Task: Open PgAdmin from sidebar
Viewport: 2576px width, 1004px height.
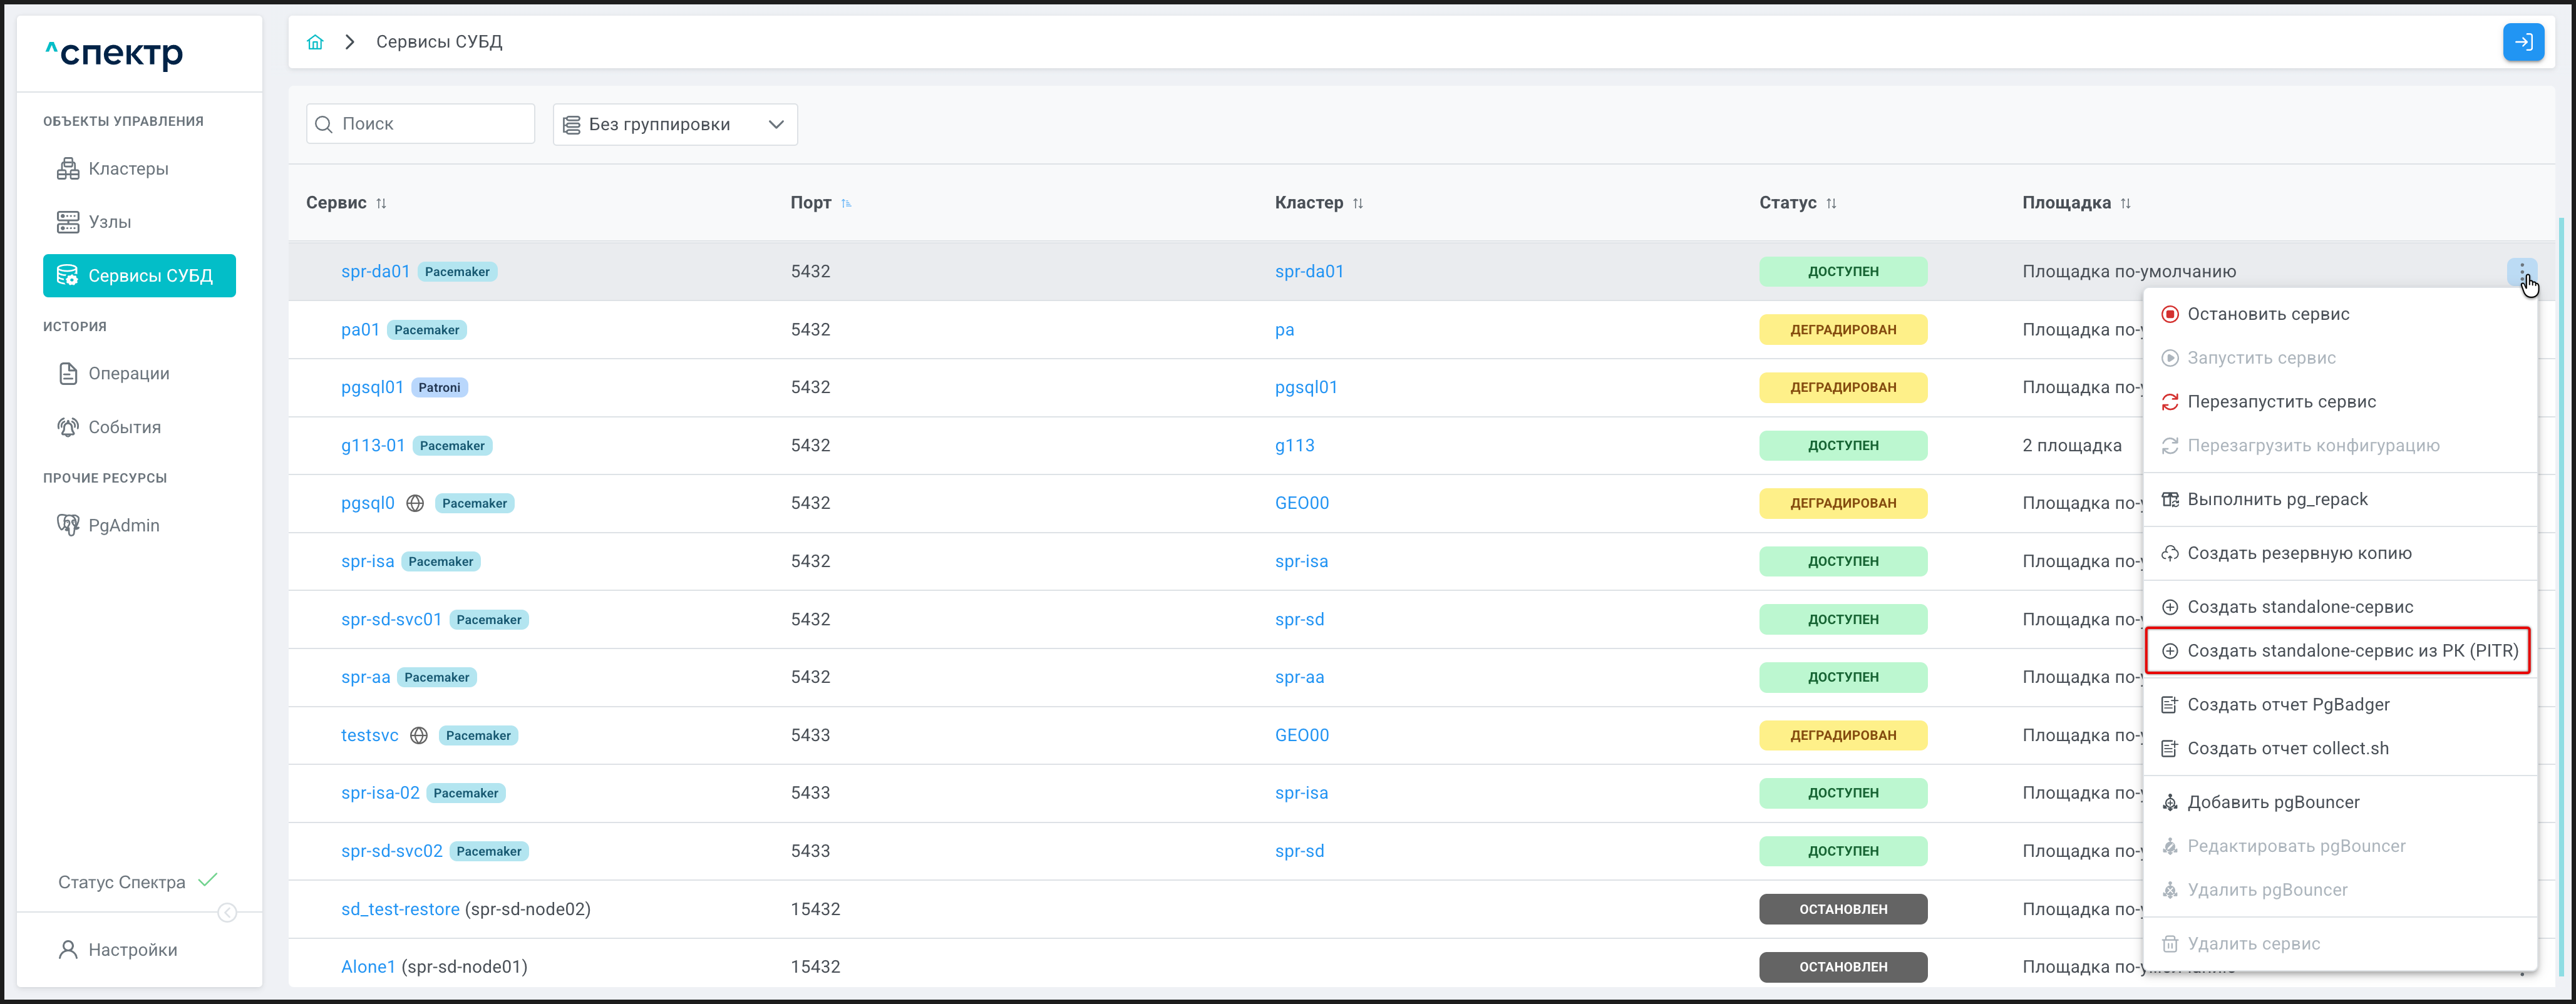Action: pyautogui.click(x=123, y=525)
